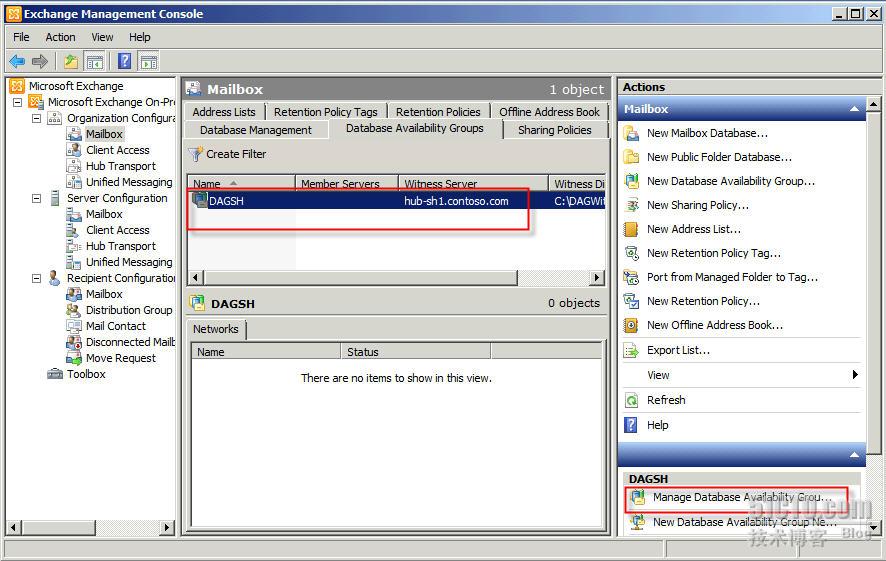Screen dimensions: 886x561
Task: Switch to the Sharing Policies tab
Action: click(555, 130)
